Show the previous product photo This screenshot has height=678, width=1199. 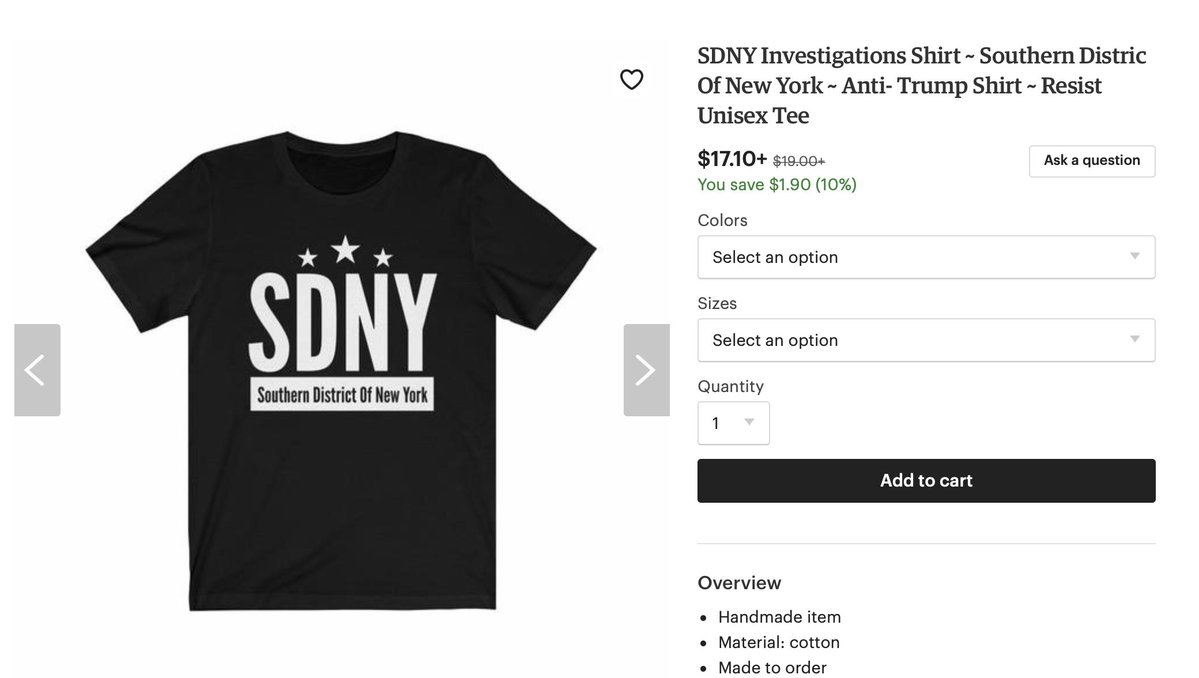point(37,370)
